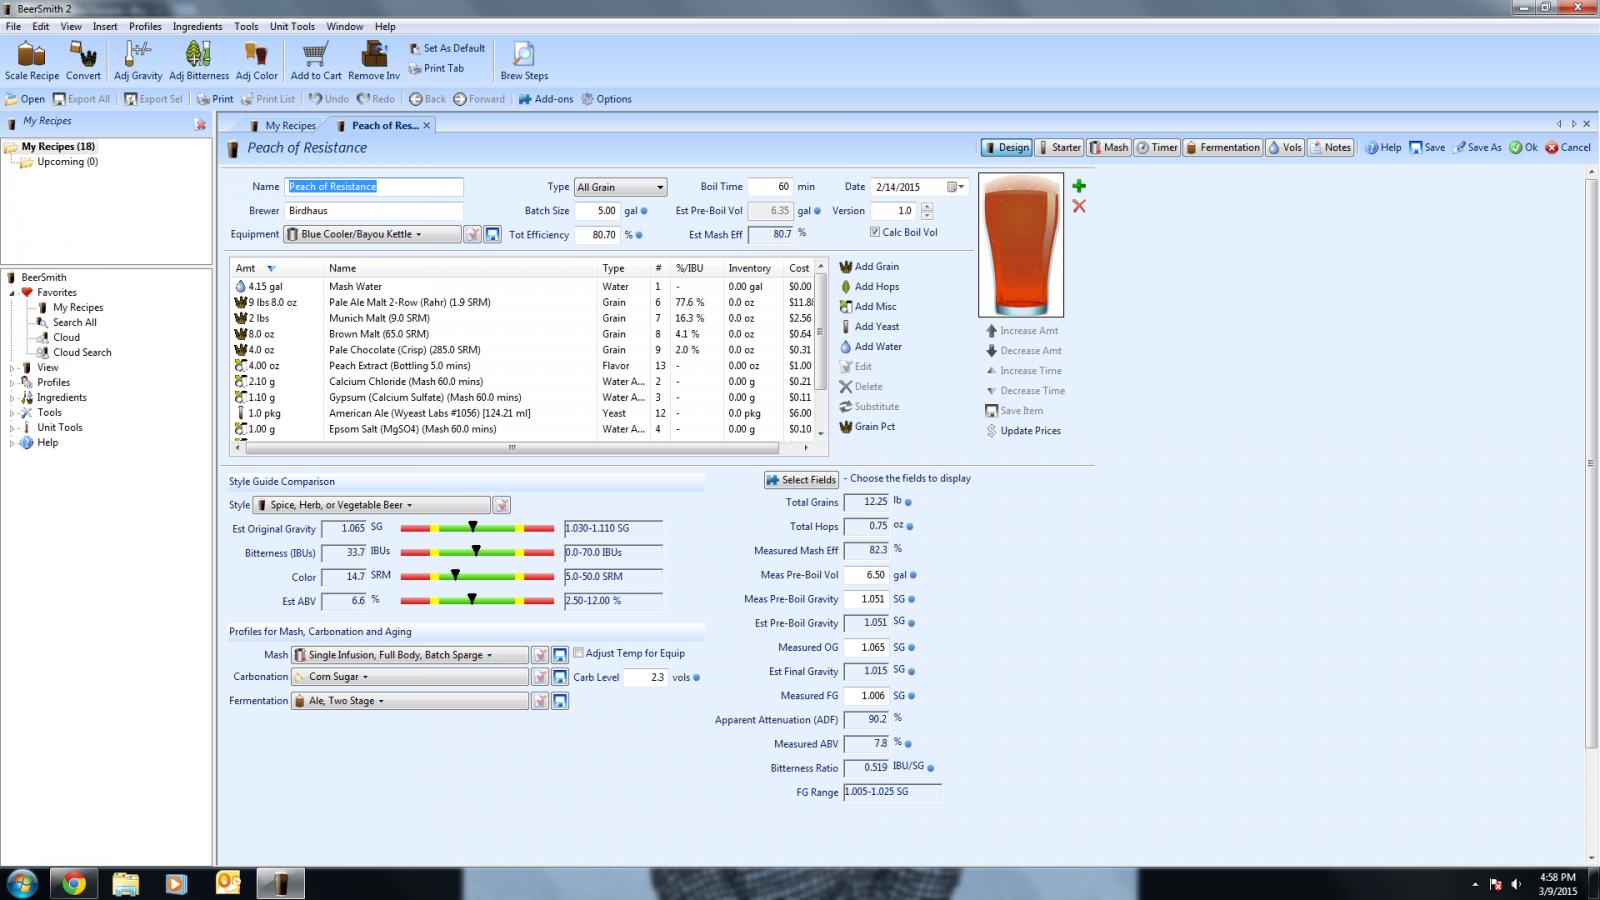Expand the Profiles tree node

coord(13,383)
